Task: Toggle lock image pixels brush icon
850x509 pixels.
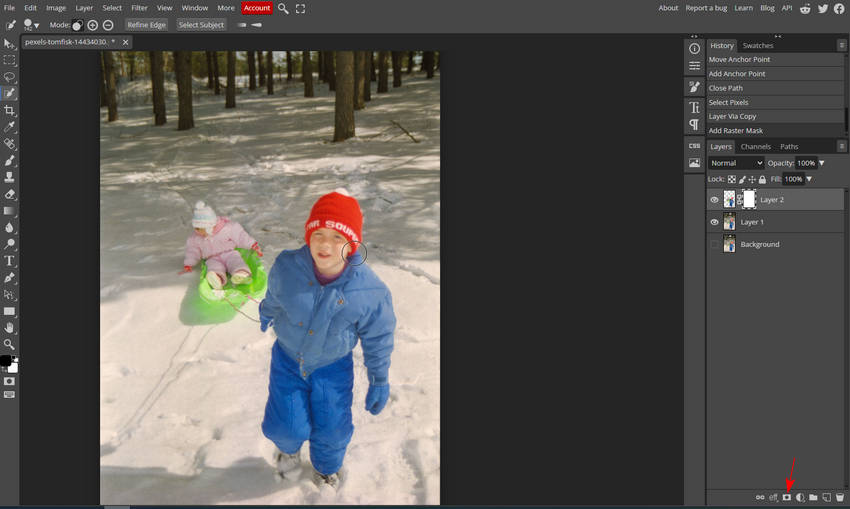Action: pos(742,179)
